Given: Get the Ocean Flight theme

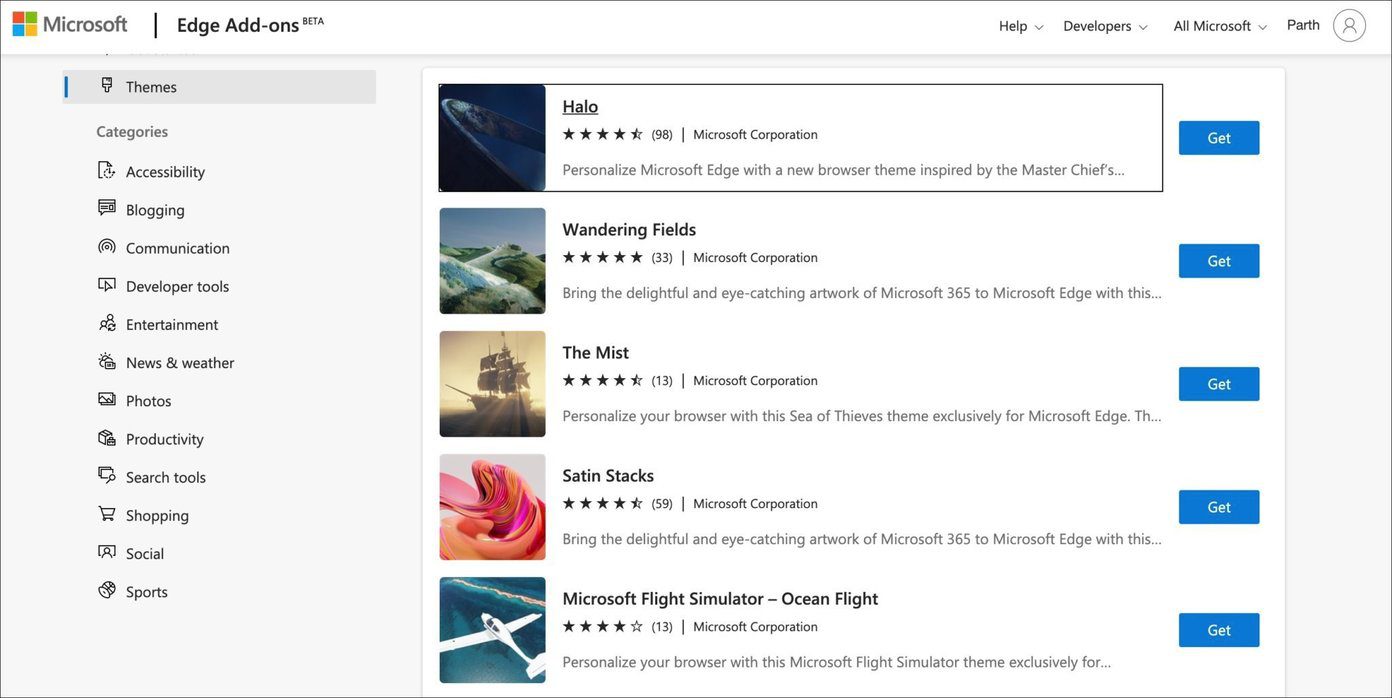Looking at the screenshot, I should pos(1219,630).
